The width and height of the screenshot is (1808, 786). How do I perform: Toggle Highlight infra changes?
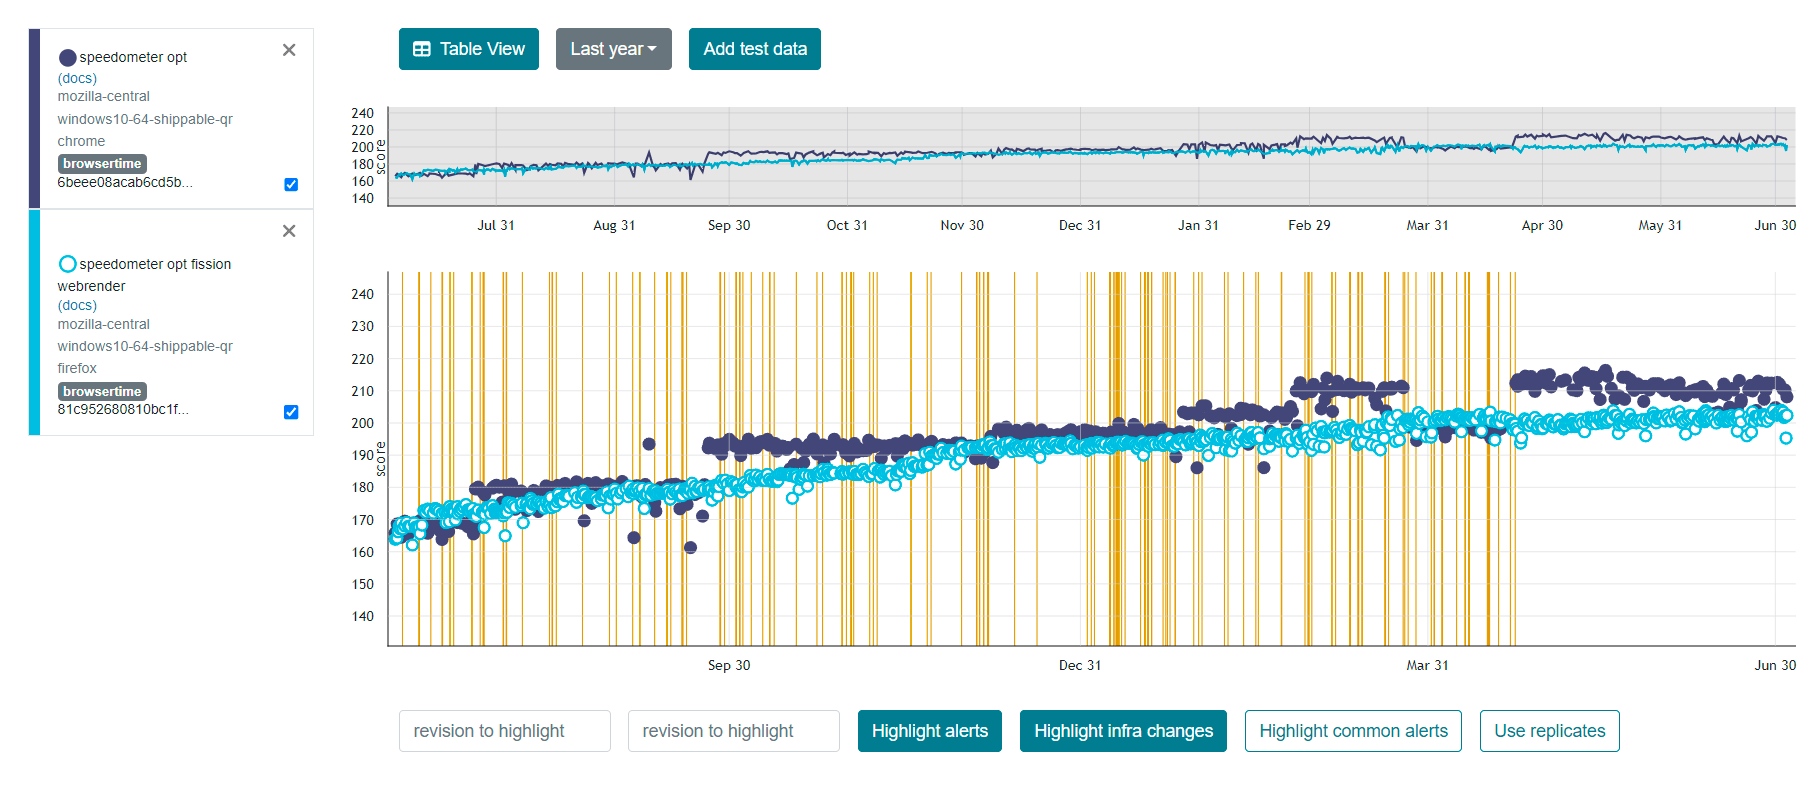[x=1123, y=731]
